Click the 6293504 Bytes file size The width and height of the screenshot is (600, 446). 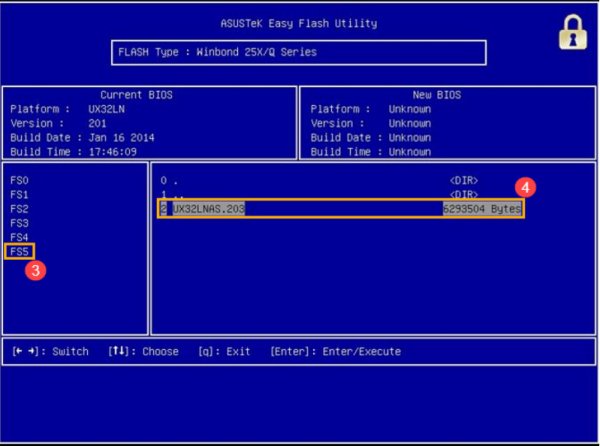tap(482, 209)
